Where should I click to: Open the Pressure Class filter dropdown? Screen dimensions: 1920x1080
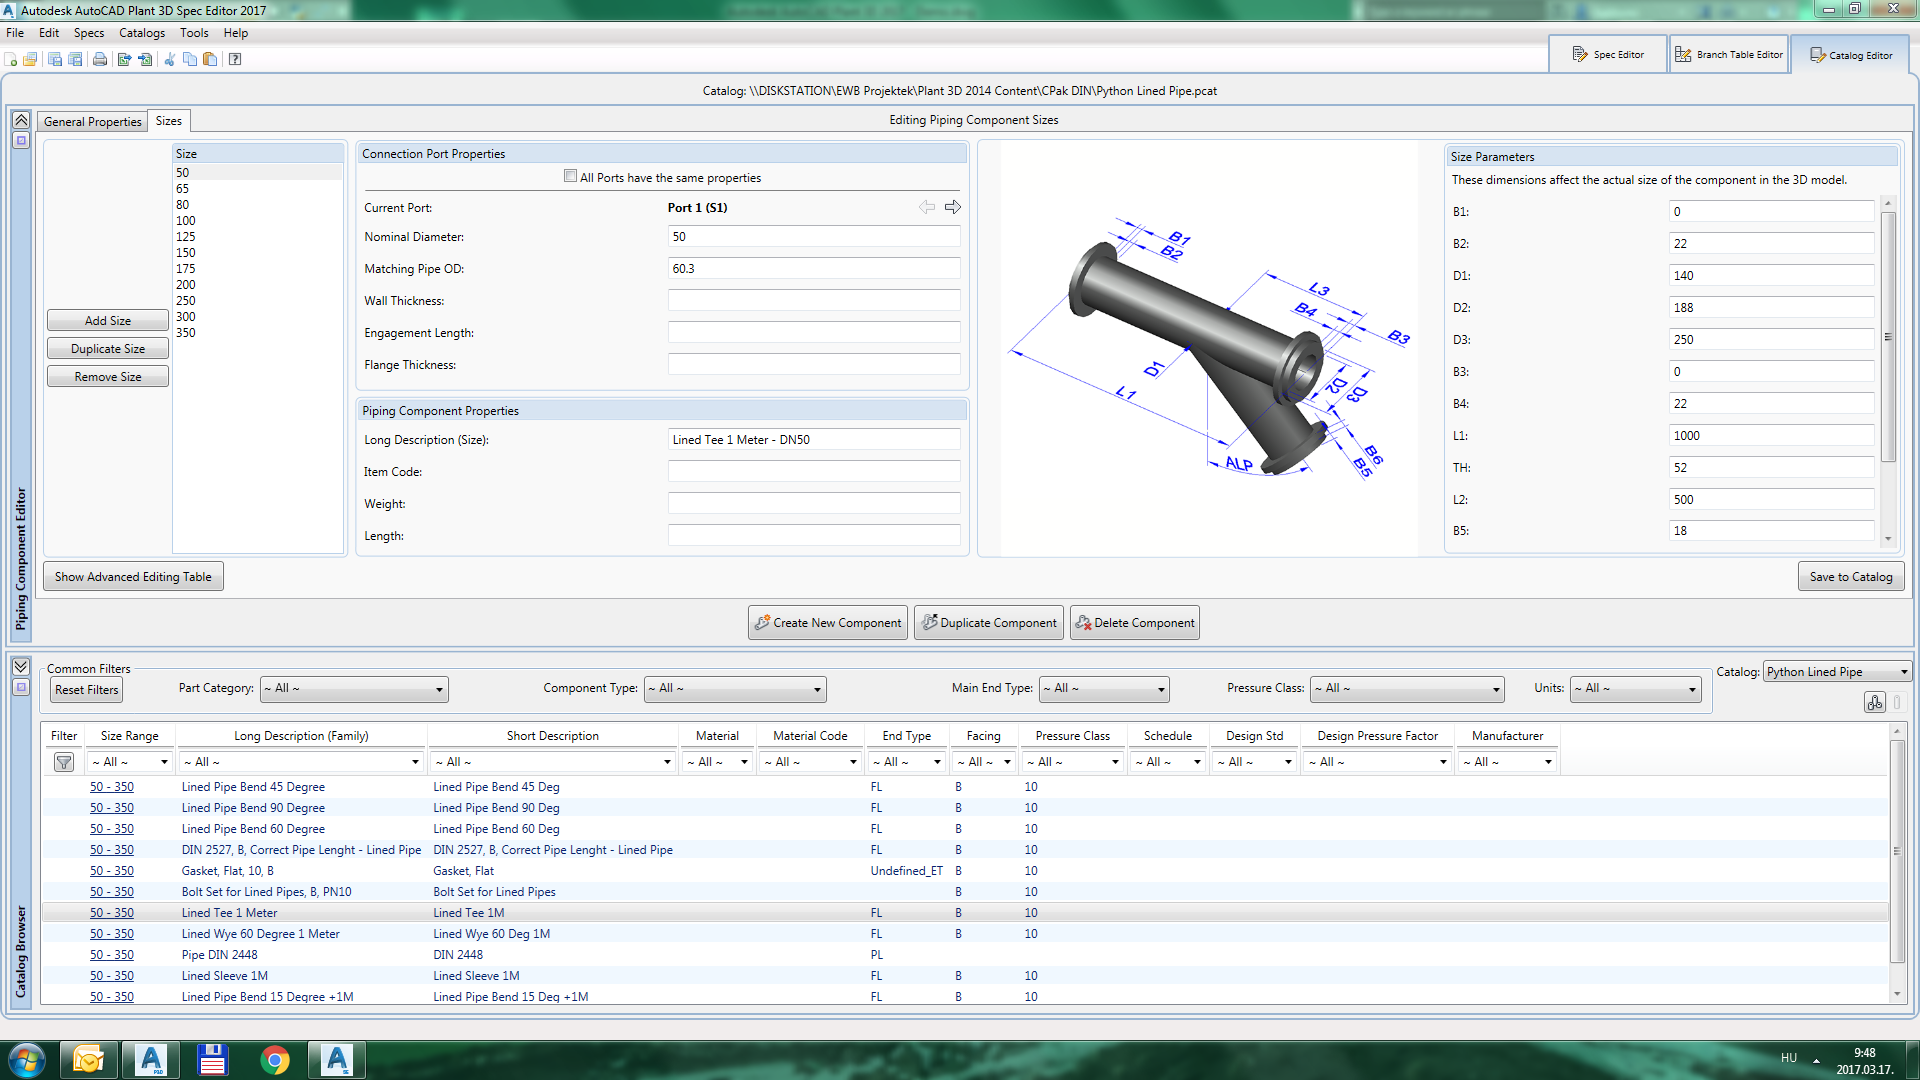1407,689
